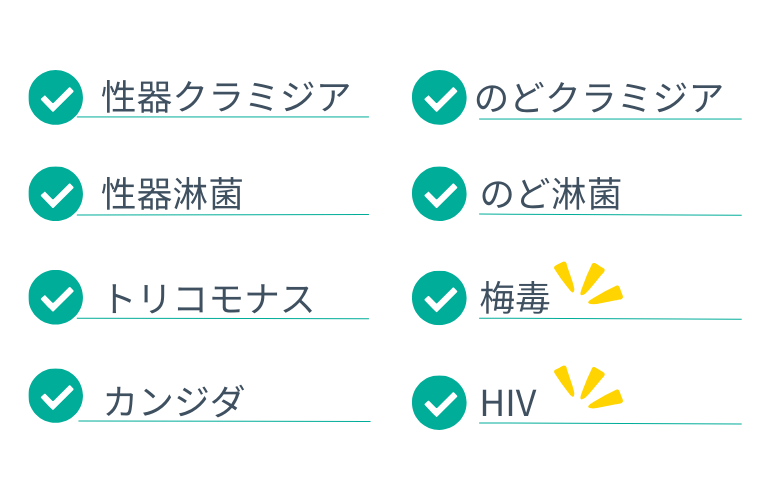770x500 pixels.
Task: Click the check icon for のどクラミジア
Action: click(439, 98)
